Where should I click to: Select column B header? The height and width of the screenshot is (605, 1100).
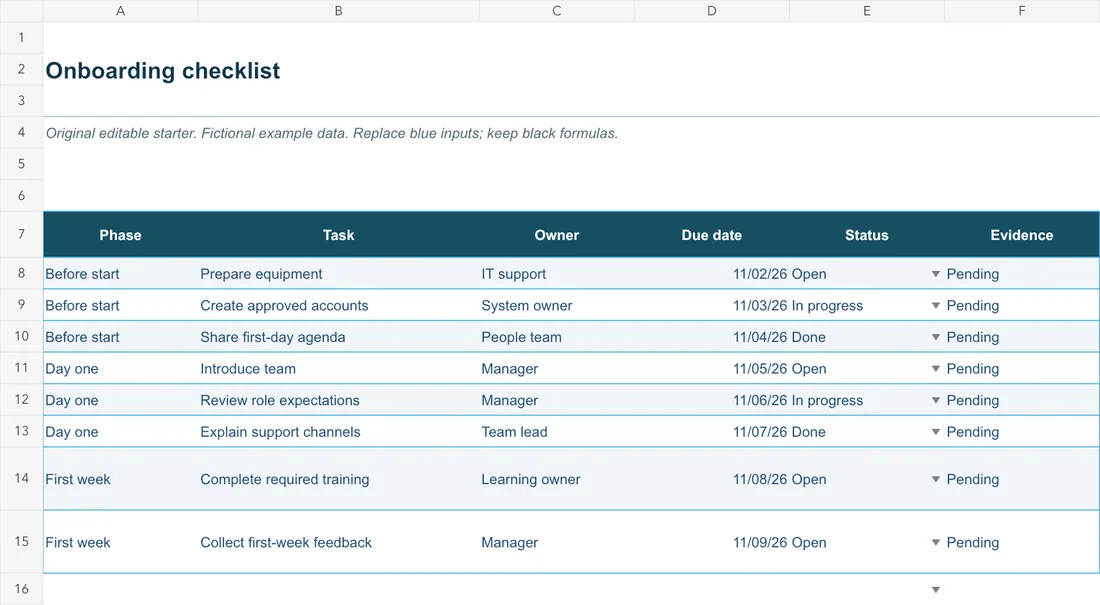[x=338, y=11]
